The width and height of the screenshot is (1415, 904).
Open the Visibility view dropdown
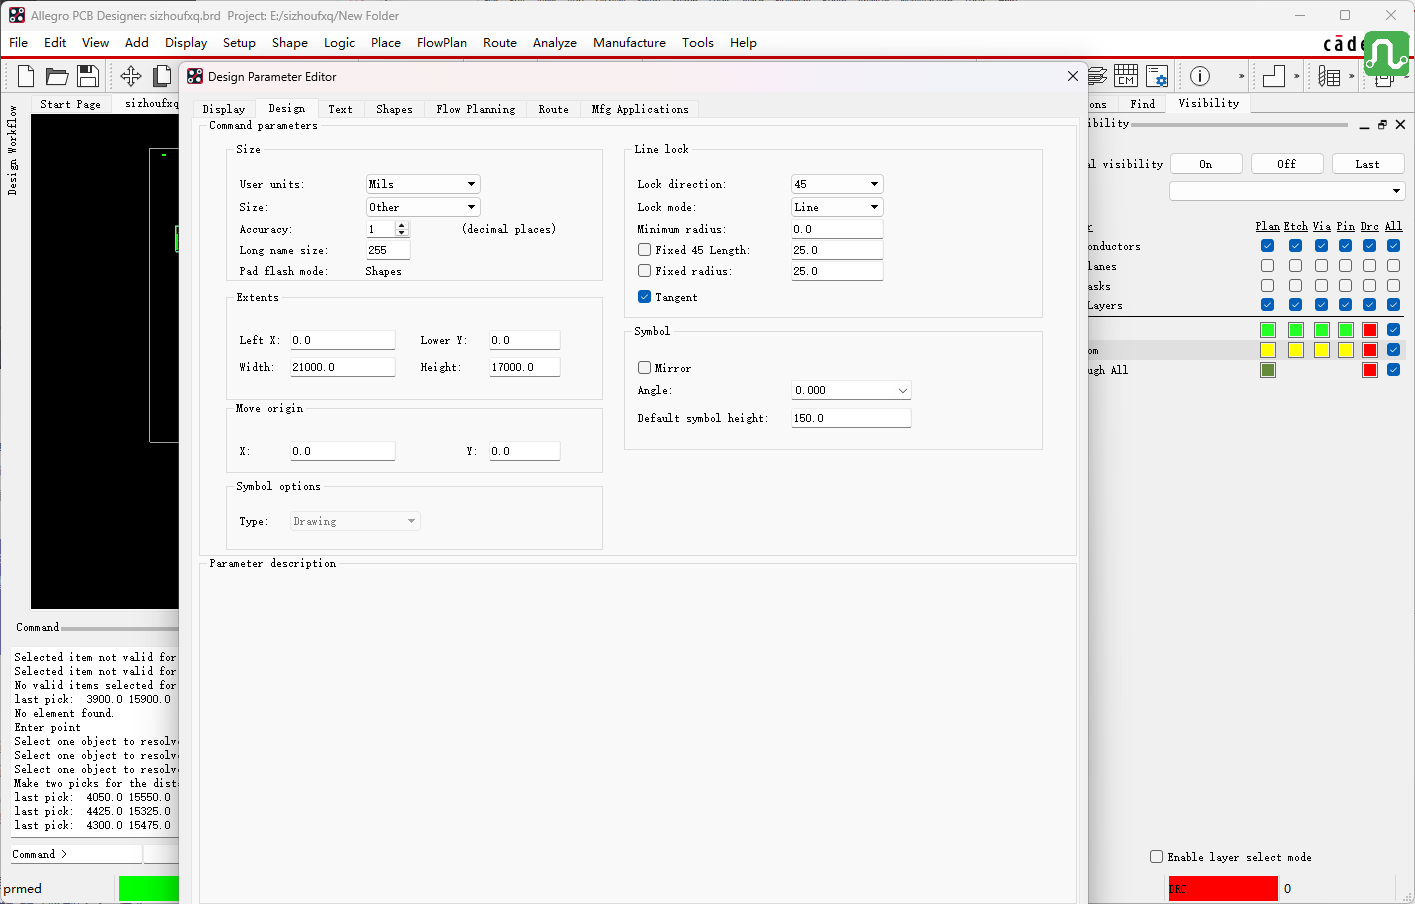(1287, 191)
